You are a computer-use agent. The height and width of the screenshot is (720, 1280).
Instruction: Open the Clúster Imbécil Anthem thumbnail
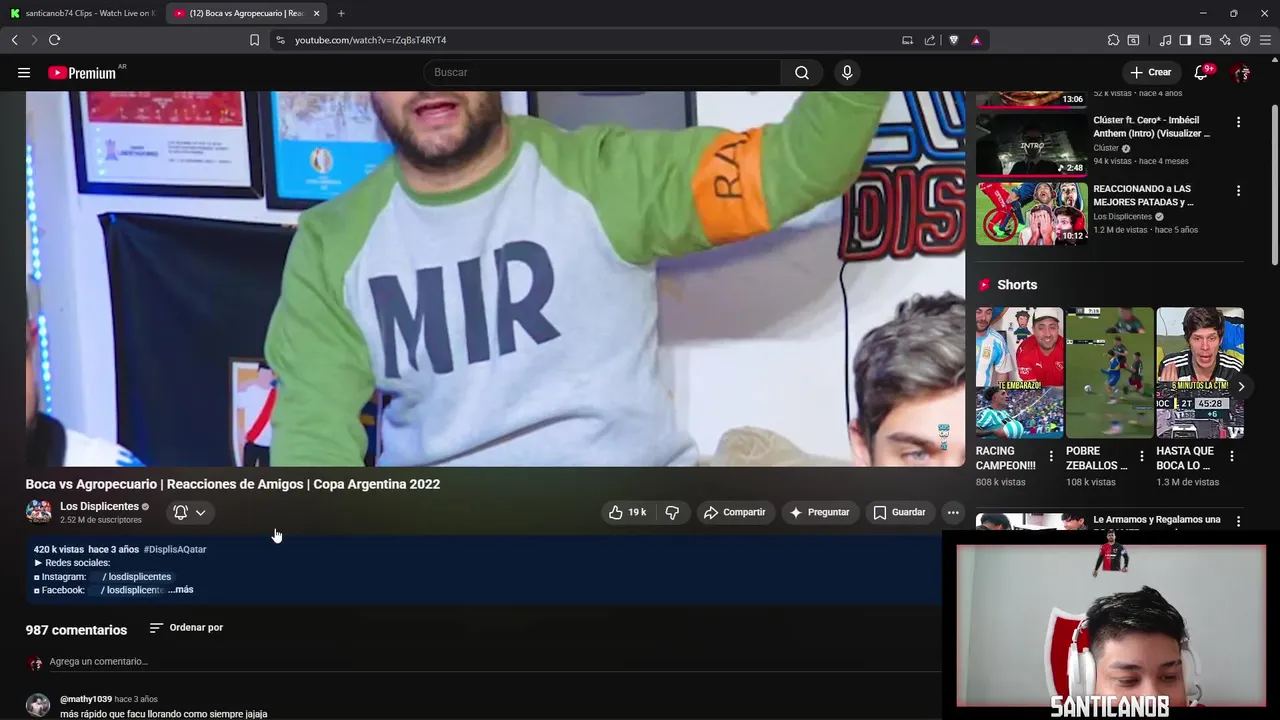click(1031, 145)
